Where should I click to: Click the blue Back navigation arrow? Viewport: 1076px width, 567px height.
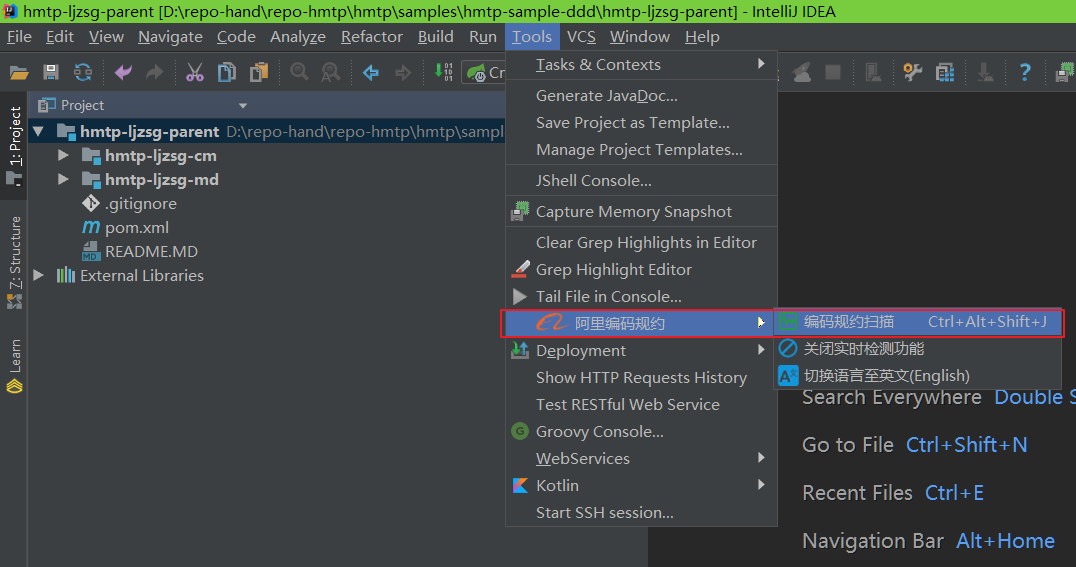tap(371, 72)
